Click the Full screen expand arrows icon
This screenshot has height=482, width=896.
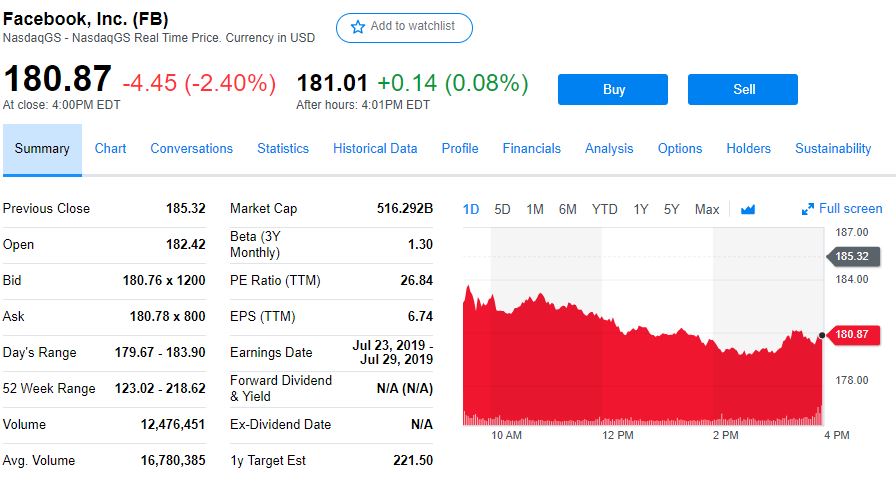(808, 209)
